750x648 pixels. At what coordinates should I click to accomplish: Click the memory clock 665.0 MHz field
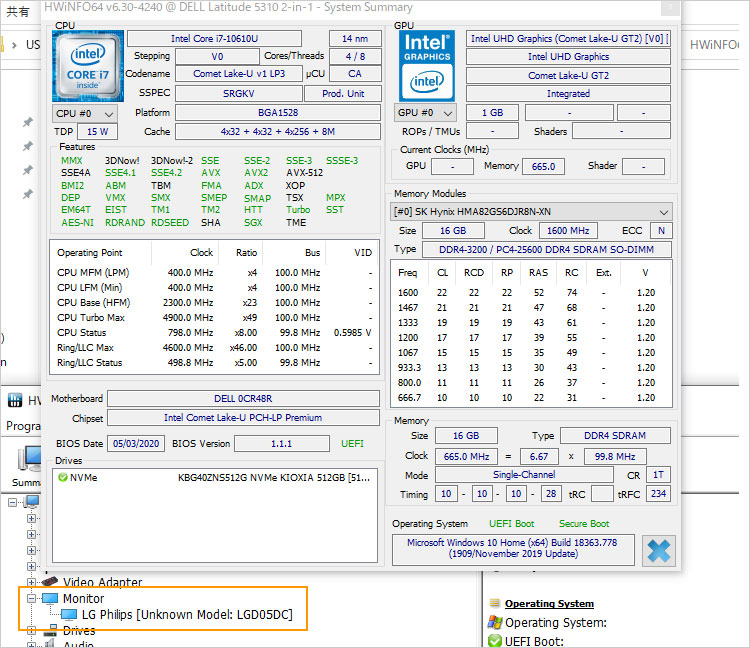pyautogui.click(x=466, y=457)
